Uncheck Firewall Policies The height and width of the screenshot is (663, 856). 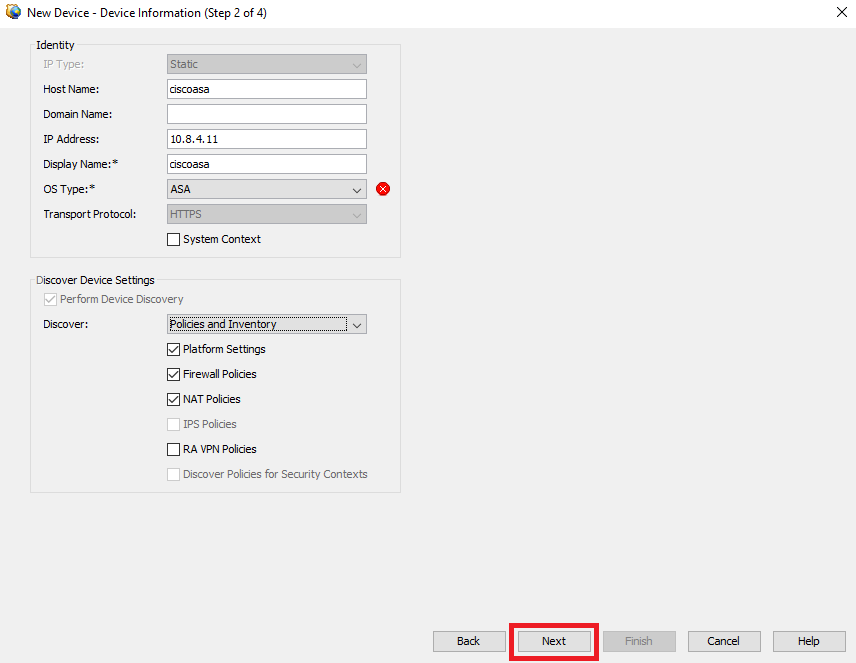(173, 374)
